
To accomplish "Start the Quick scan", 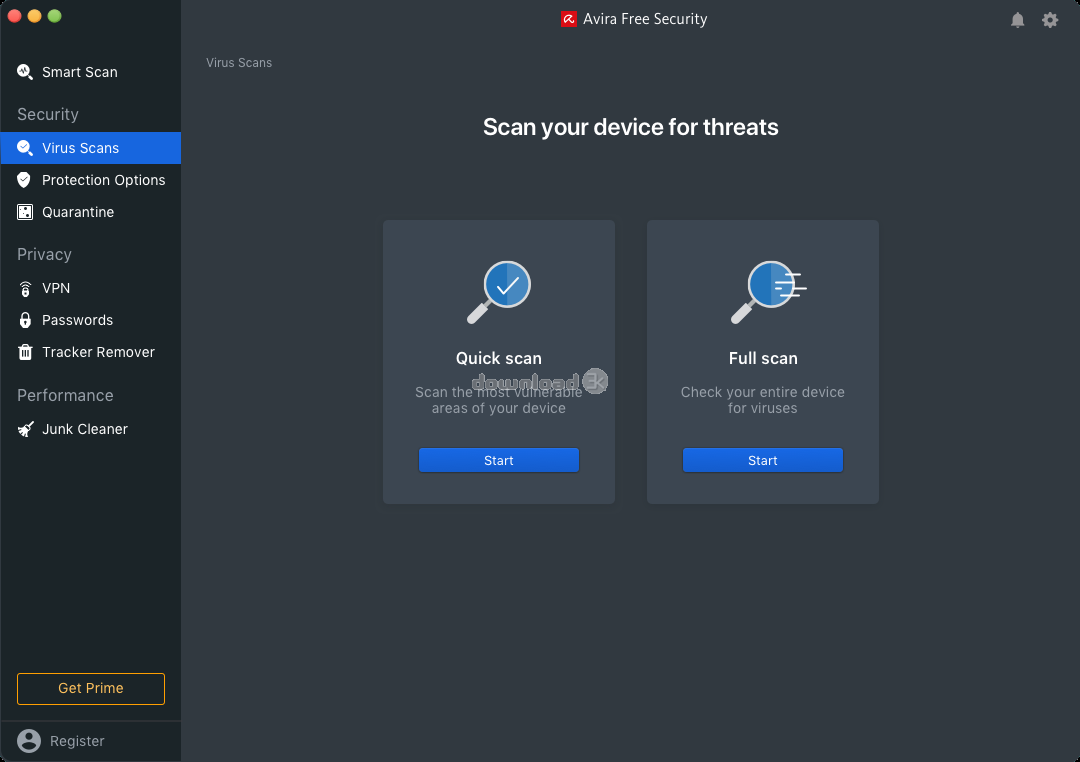I will click(499, 460).
